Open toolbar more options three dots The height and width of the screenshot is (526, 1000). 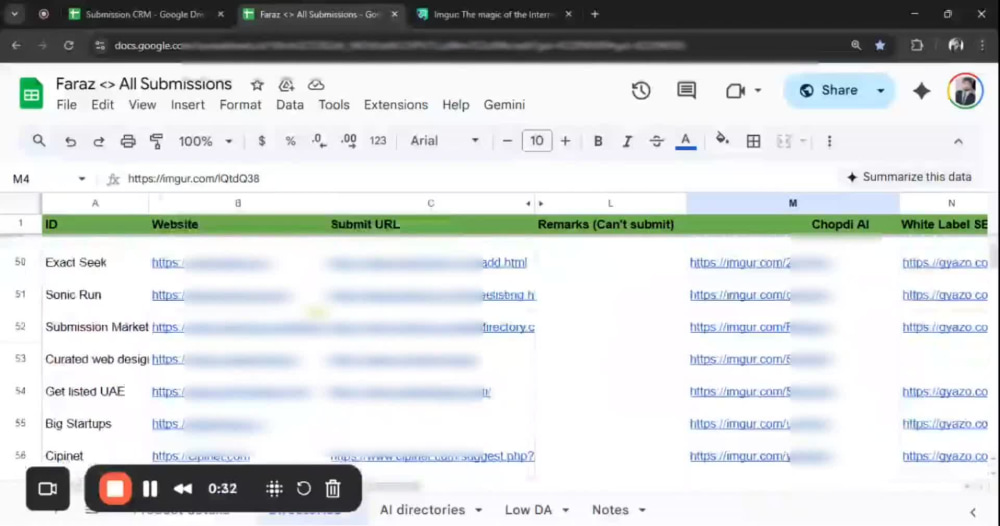pyautogui.click(x=829, y=142)
